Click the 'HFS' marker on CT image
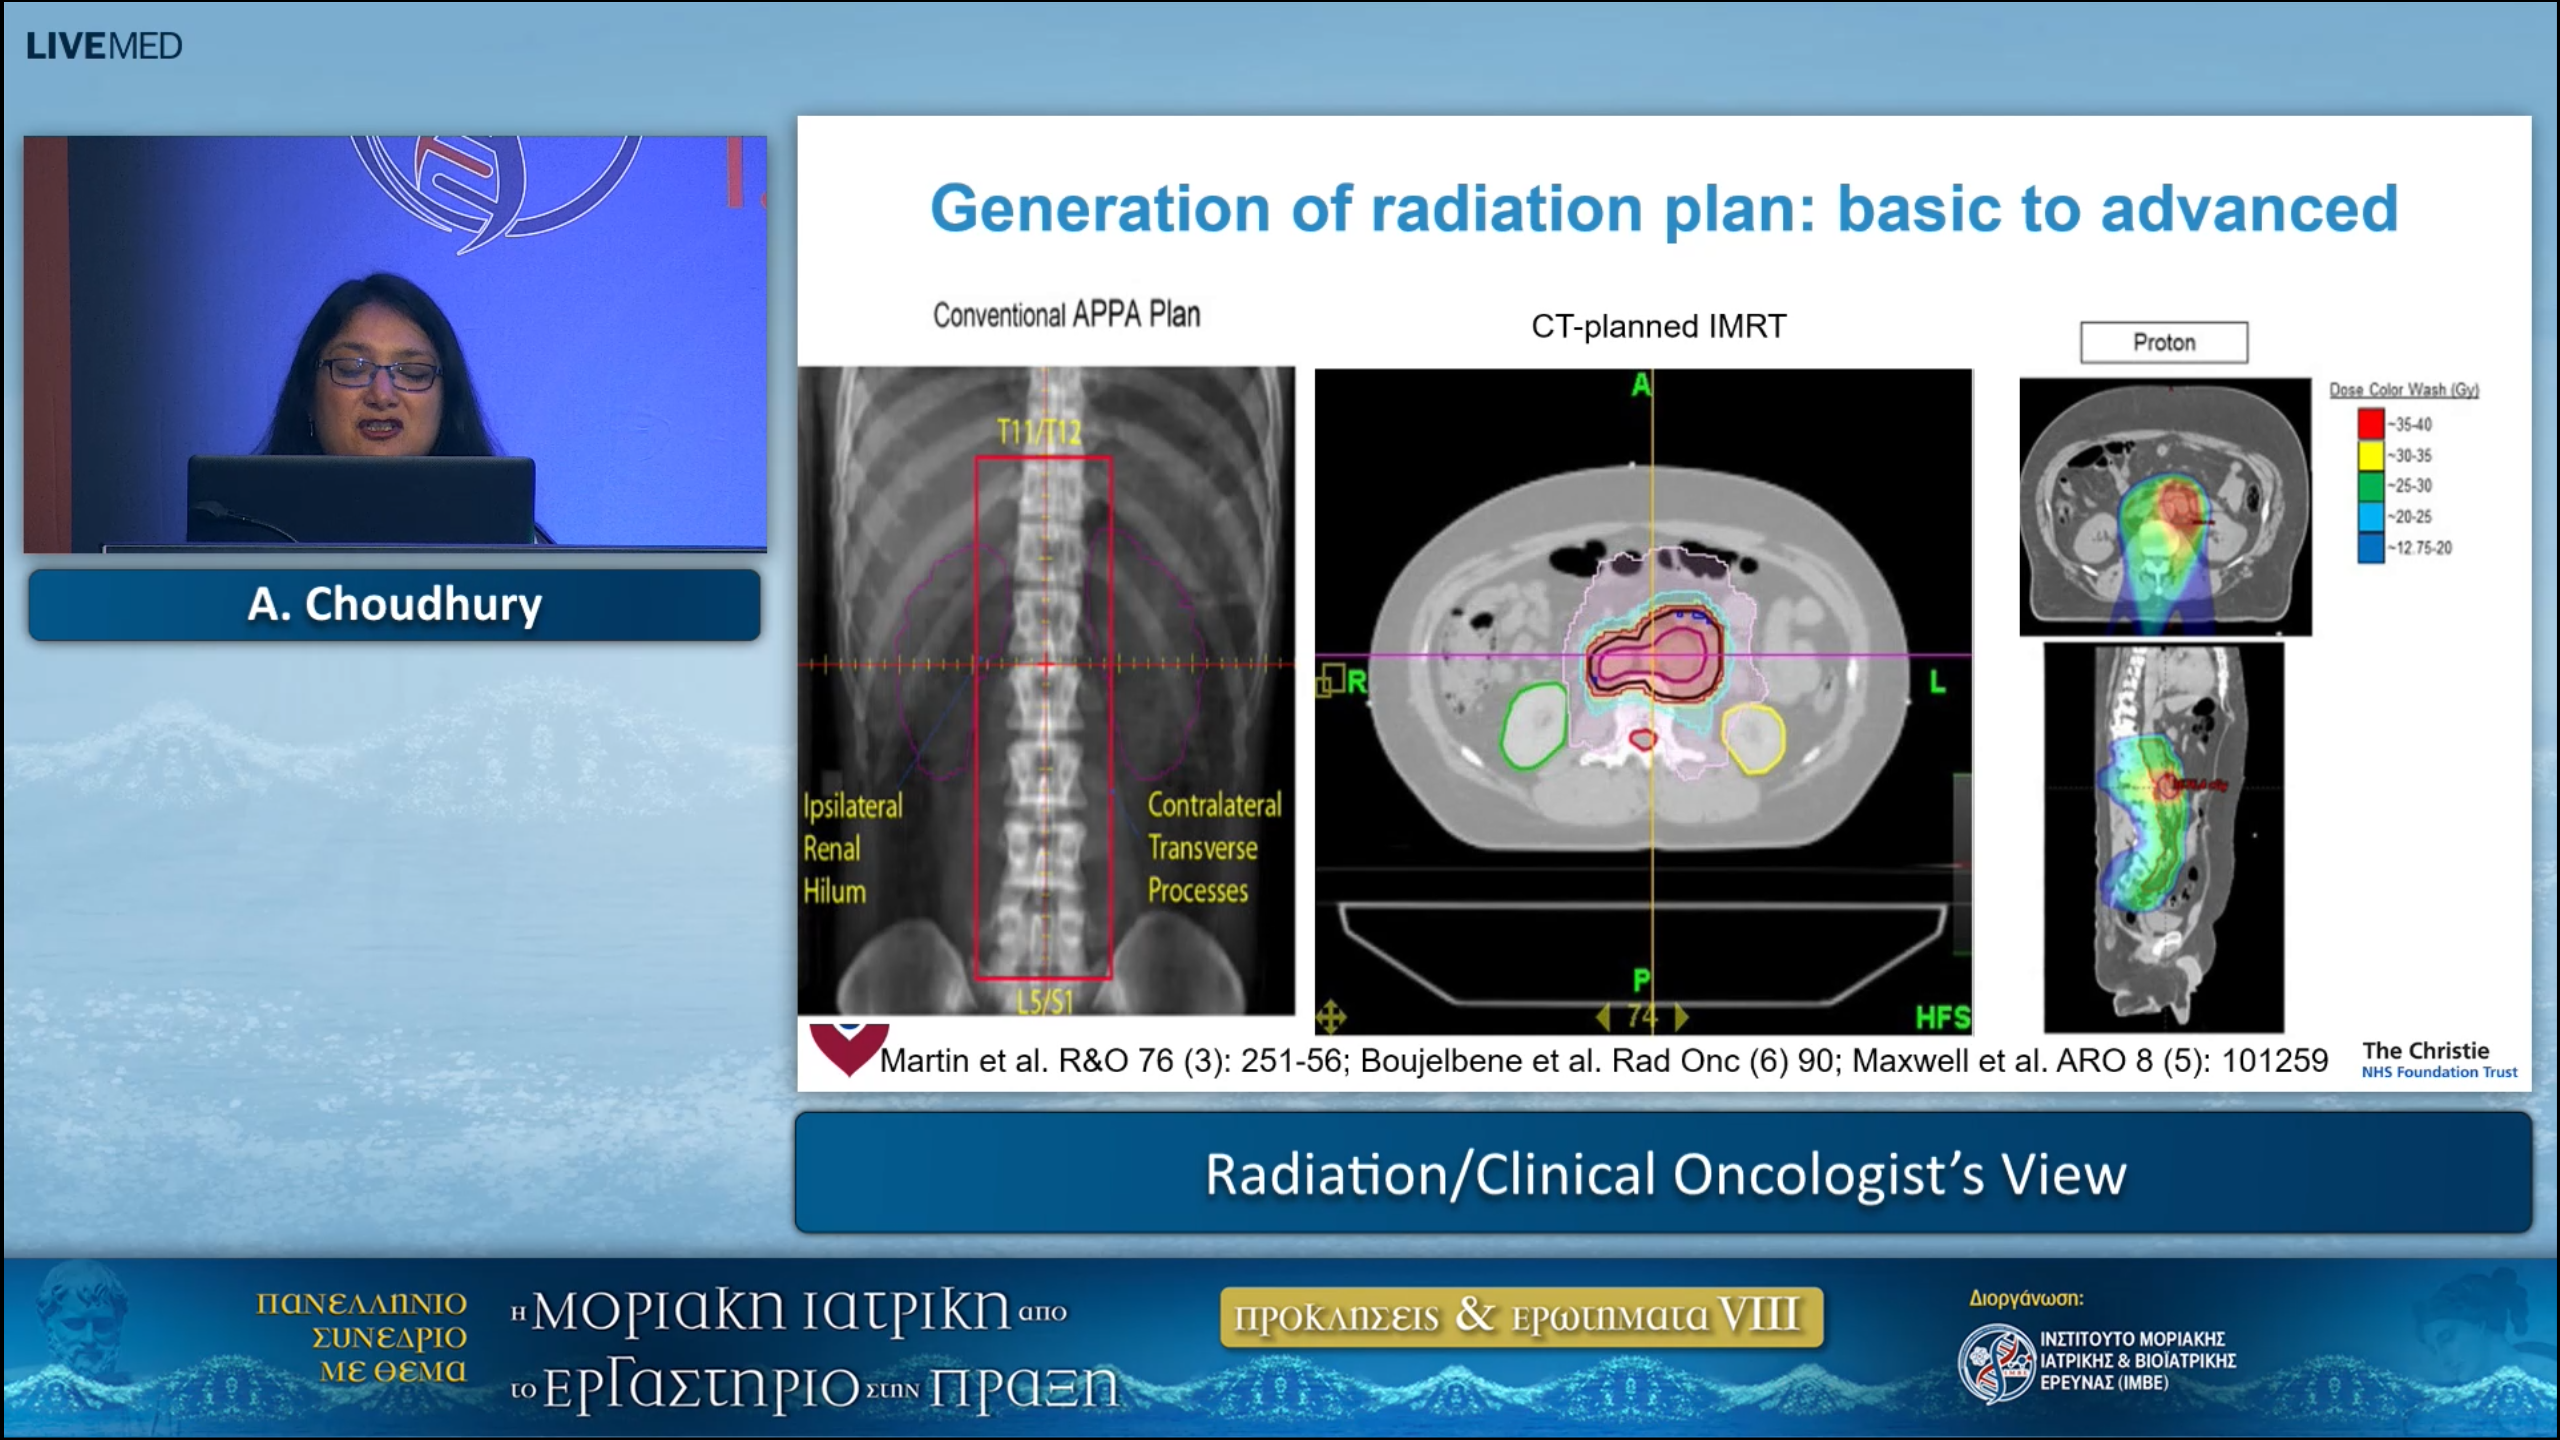 point(1942,1018)
